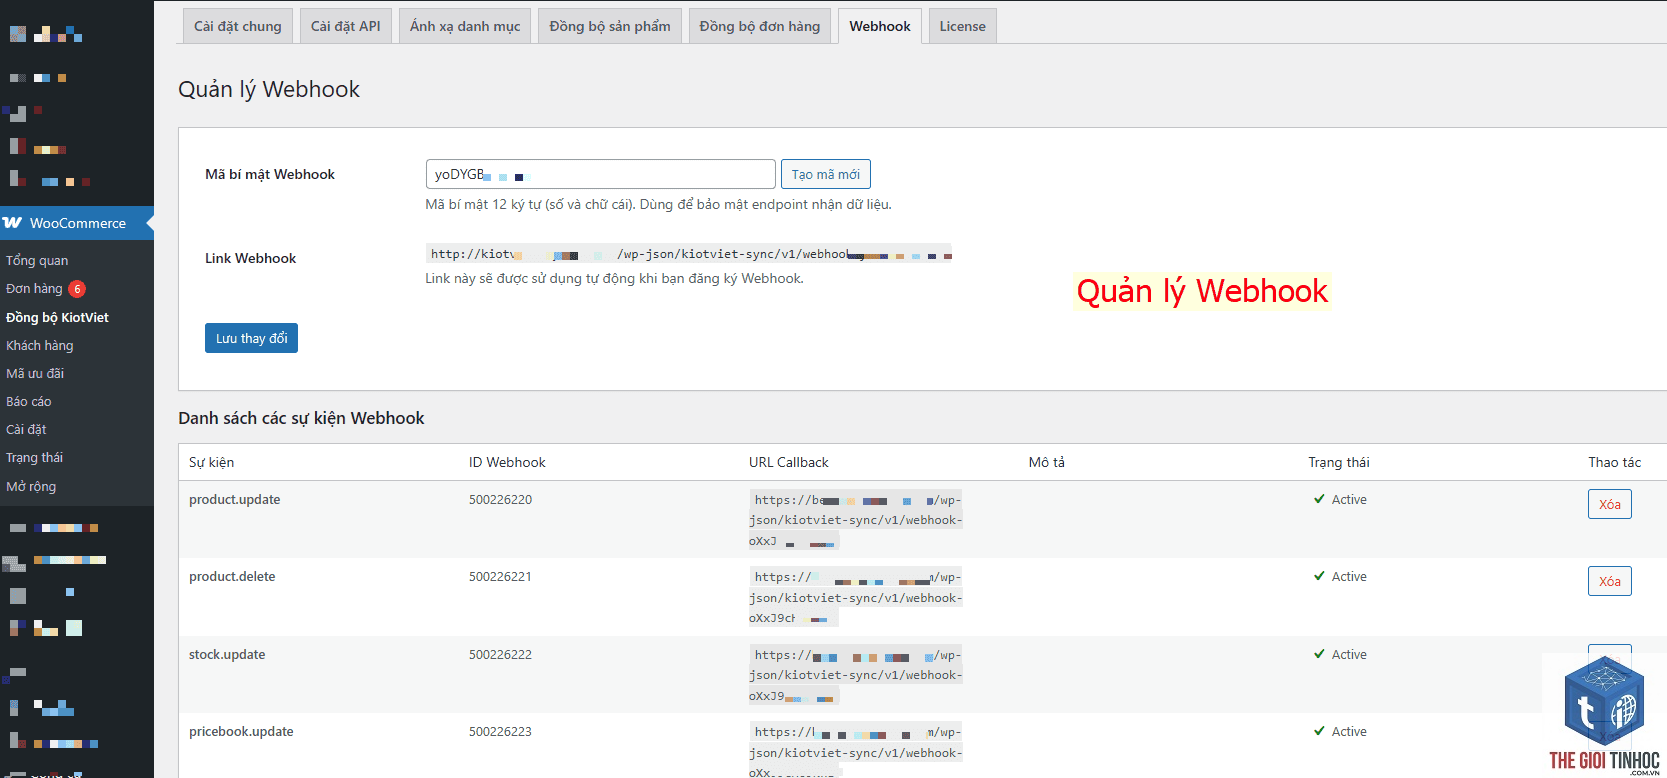Image resolution: width=1667 pixels, height=778 pixels.
Task: Open Báo cáo submenu
Action: click(29, 401)
